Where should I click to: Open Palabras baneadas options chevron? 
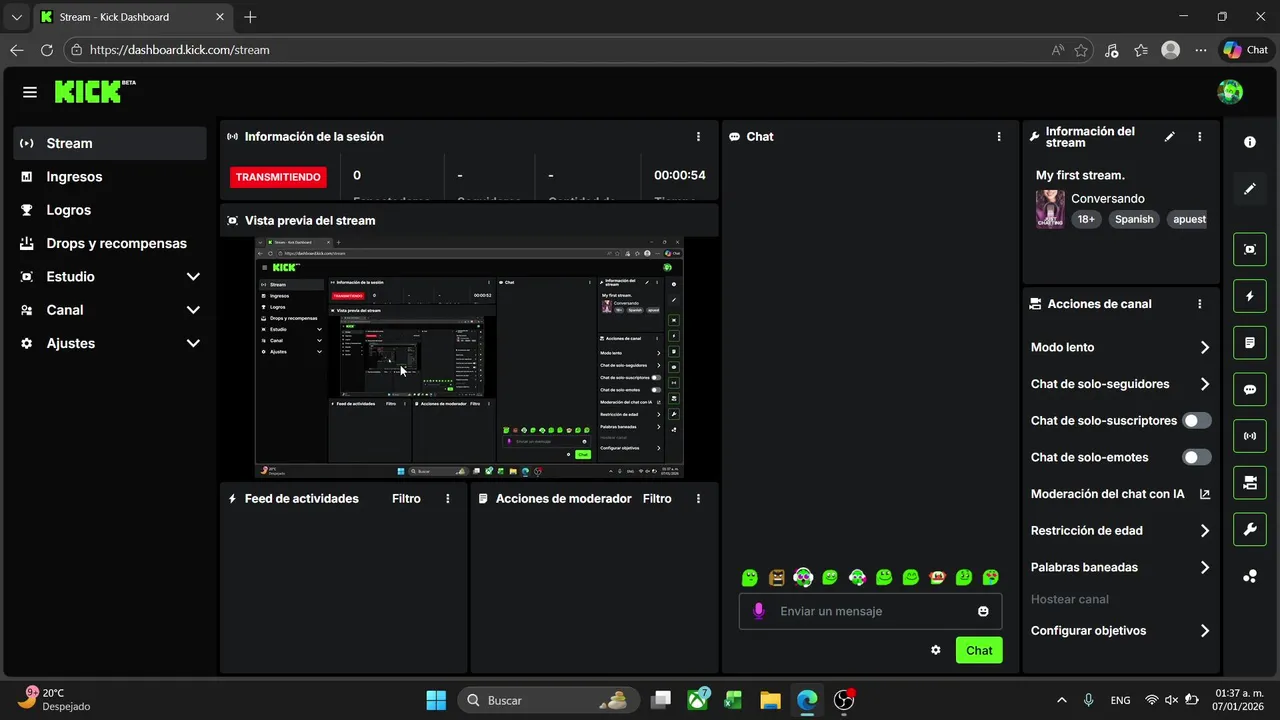click(x=1204, y=567)
